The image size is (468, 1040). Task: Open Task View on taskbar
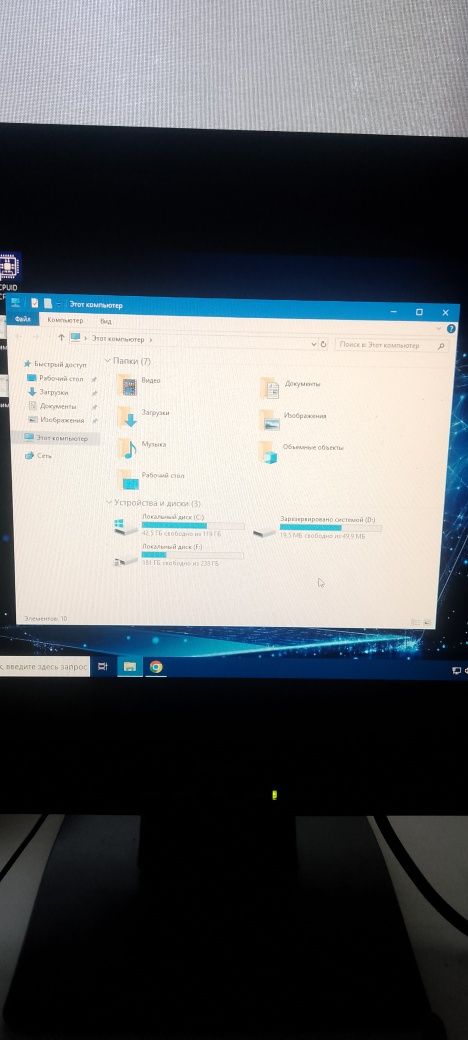(x=102, y=666)
